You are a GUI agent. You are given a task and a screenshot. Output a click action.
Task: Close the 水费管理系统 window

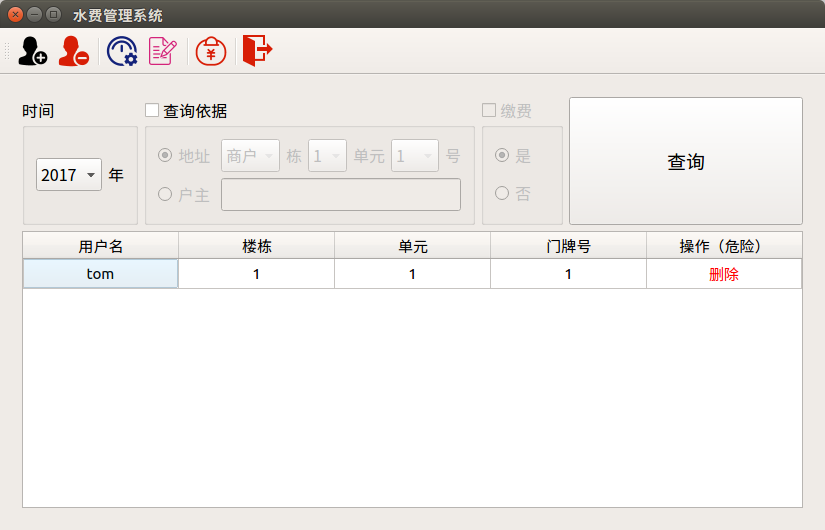(x=16, y=15)
